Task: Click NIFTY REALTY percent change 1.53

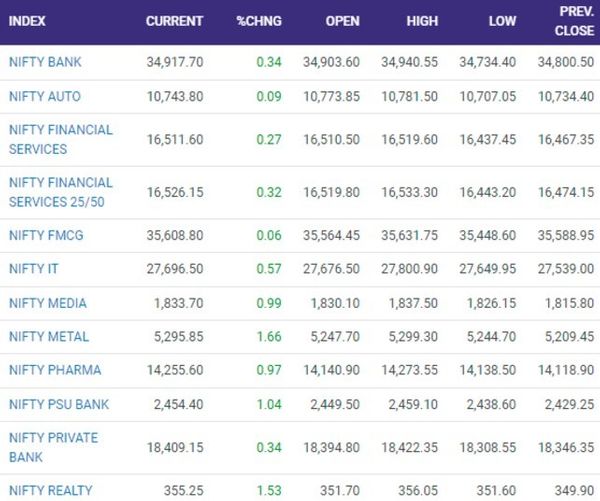Action: (x=269, y=490)
